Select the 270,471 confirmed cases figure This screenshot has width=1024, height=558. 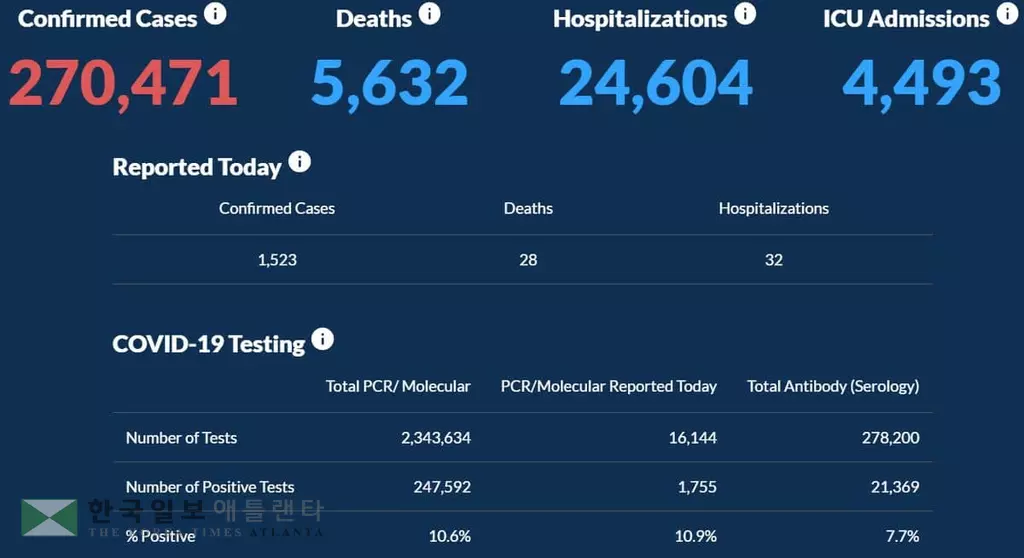[x=123, y=83]
